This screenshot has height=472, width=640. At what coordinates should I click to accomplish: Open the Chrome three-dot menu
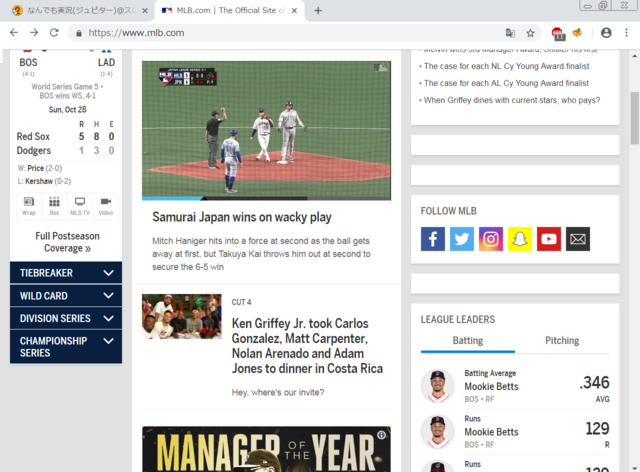pos(626,33)
